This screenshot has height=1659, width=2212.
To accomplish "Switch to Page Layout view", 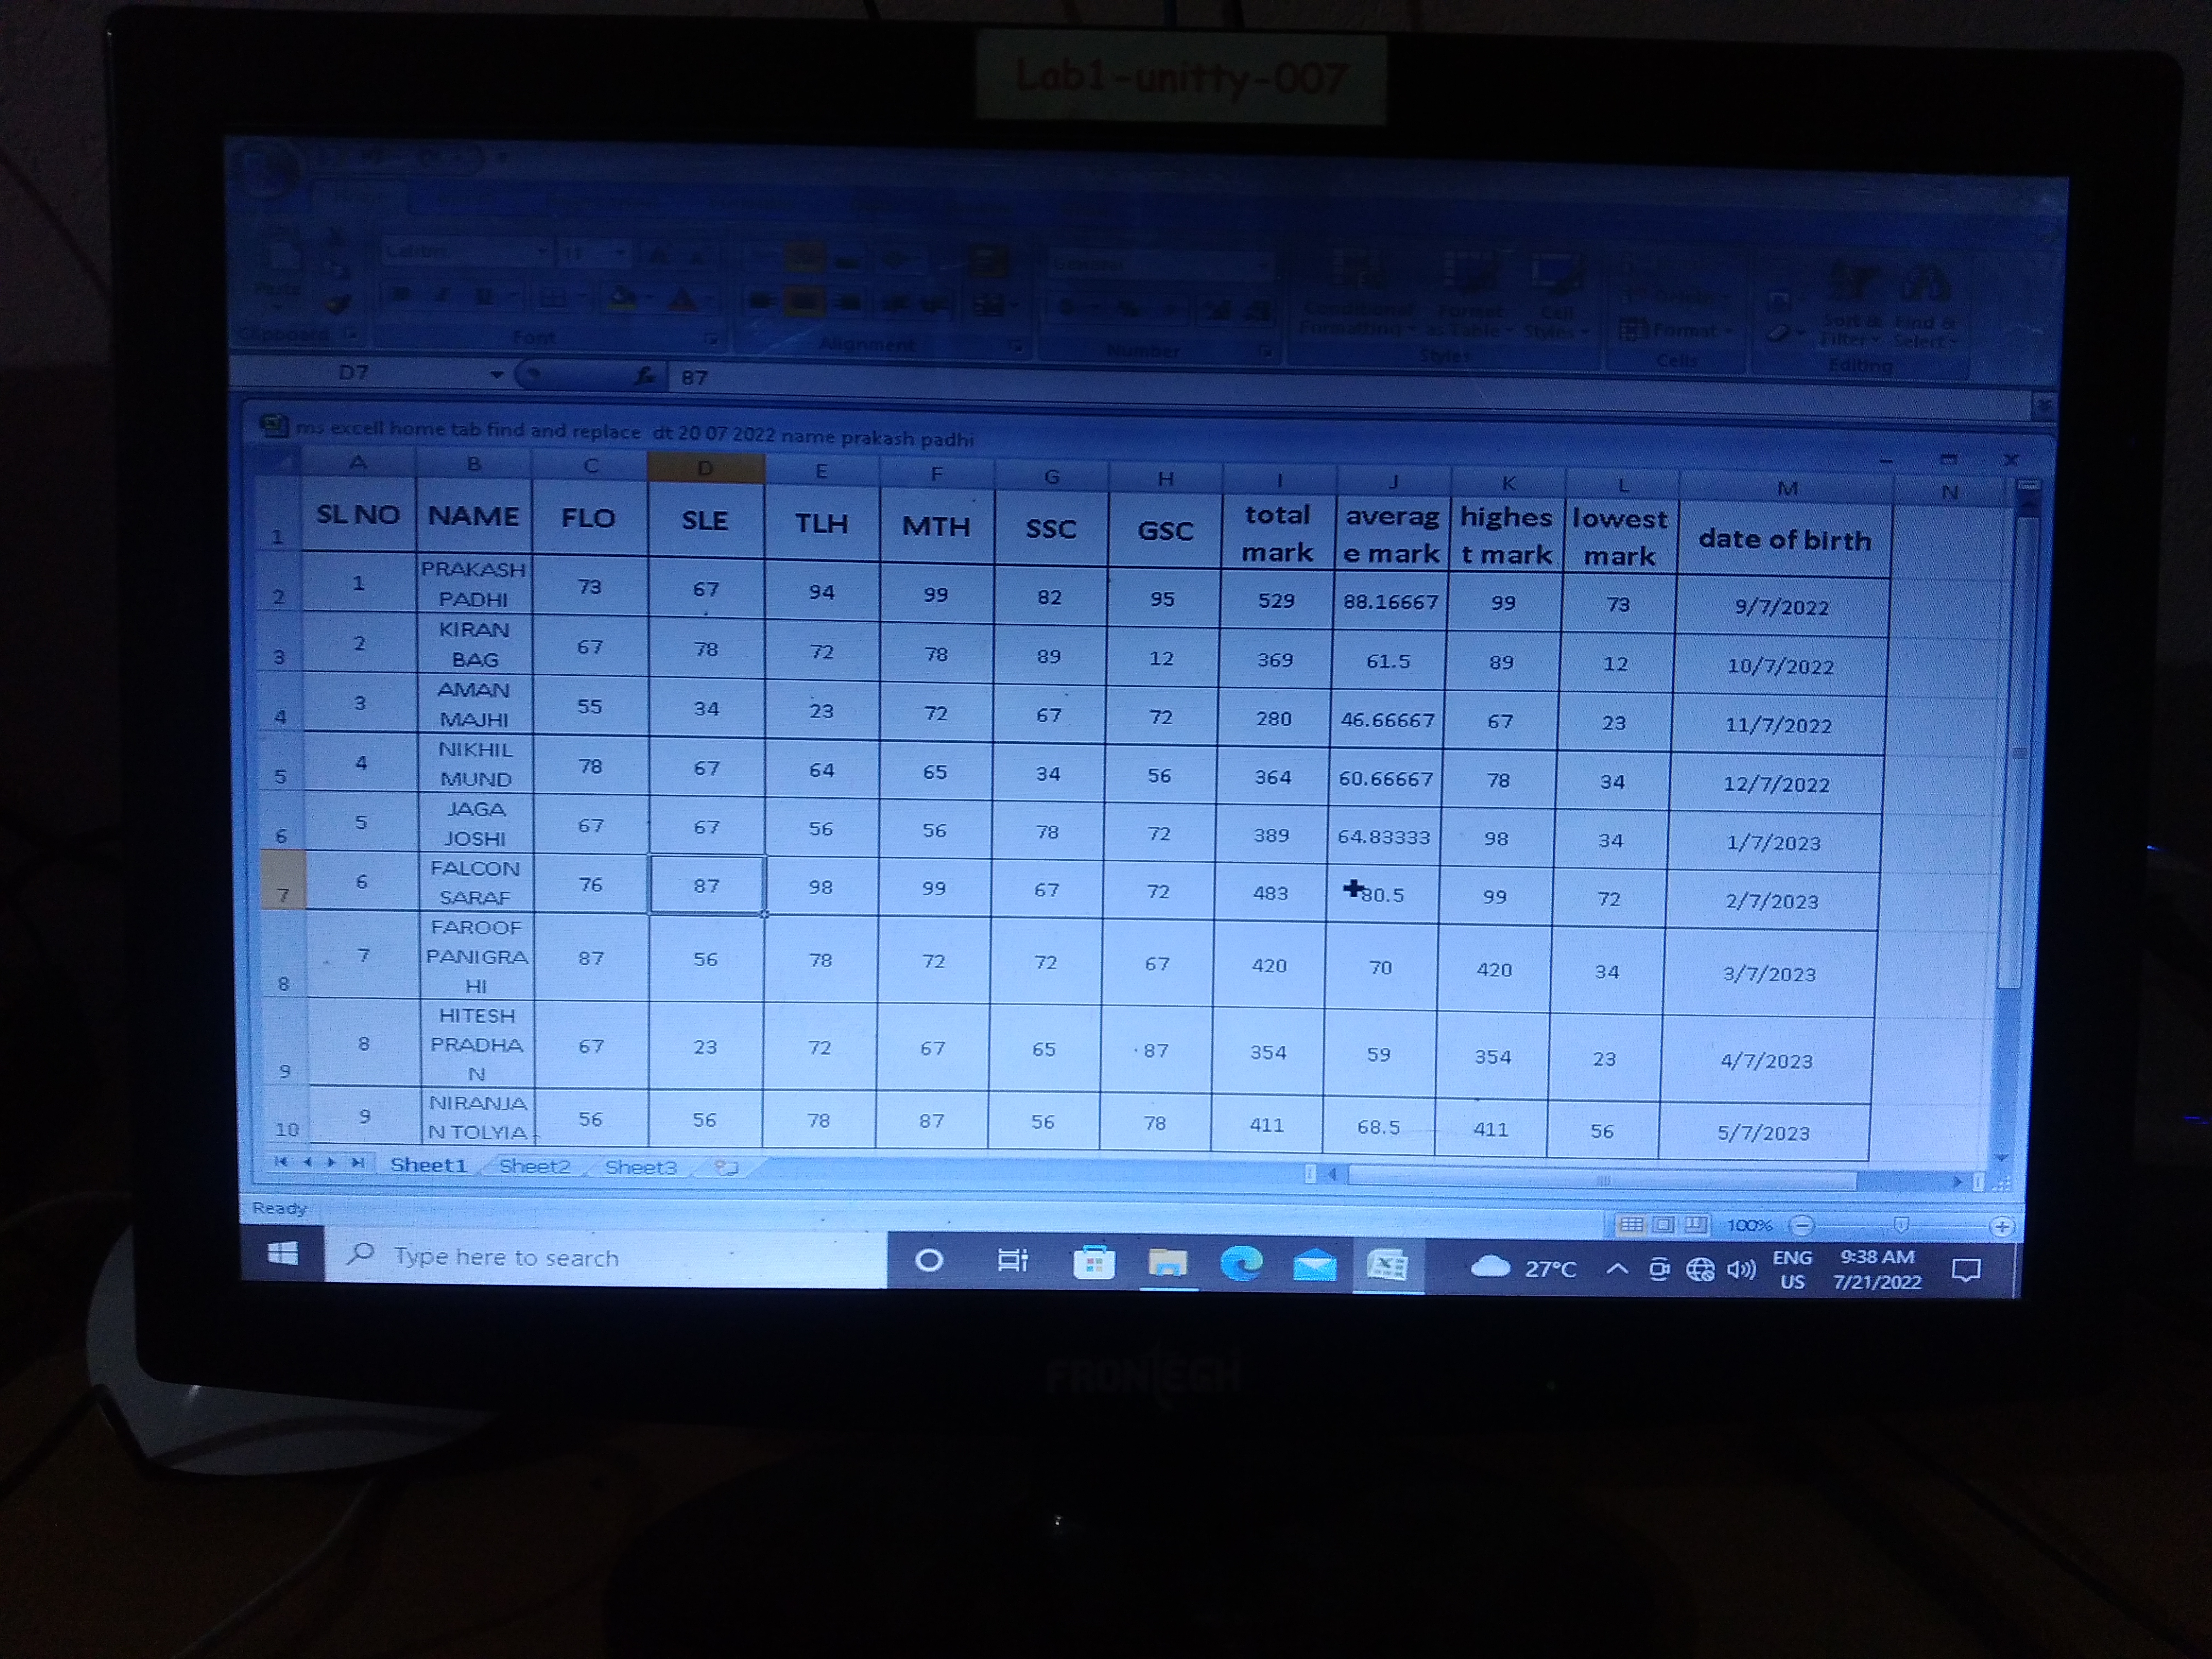I will pos(1663,1225).
